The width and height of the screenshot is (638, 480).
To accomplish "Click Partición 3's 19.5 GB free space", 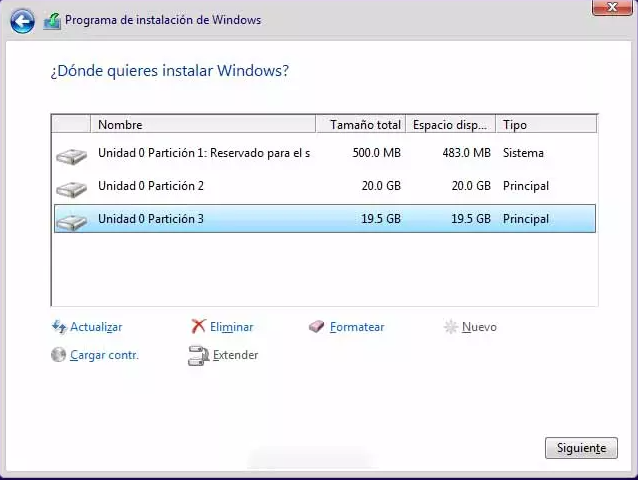I will click(471, 219).
